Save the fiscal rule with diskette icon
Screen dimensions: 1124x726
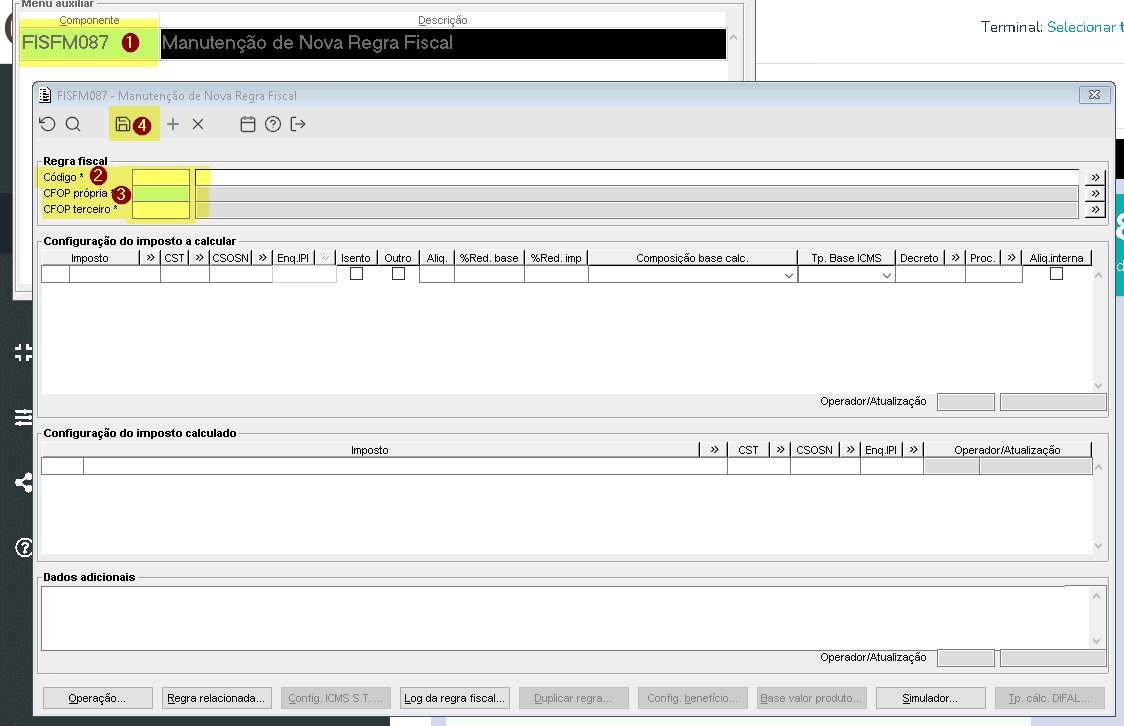(x=123, y=124)
